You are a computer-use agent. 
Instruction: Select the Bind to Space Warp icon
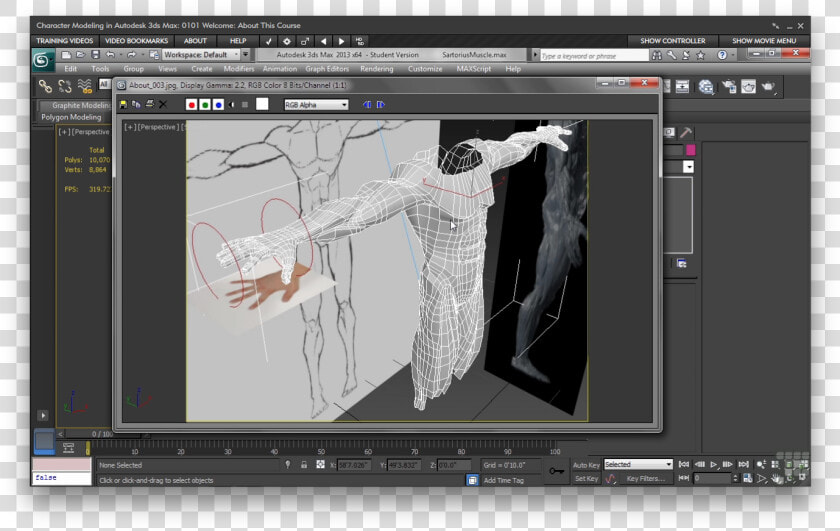85,86
